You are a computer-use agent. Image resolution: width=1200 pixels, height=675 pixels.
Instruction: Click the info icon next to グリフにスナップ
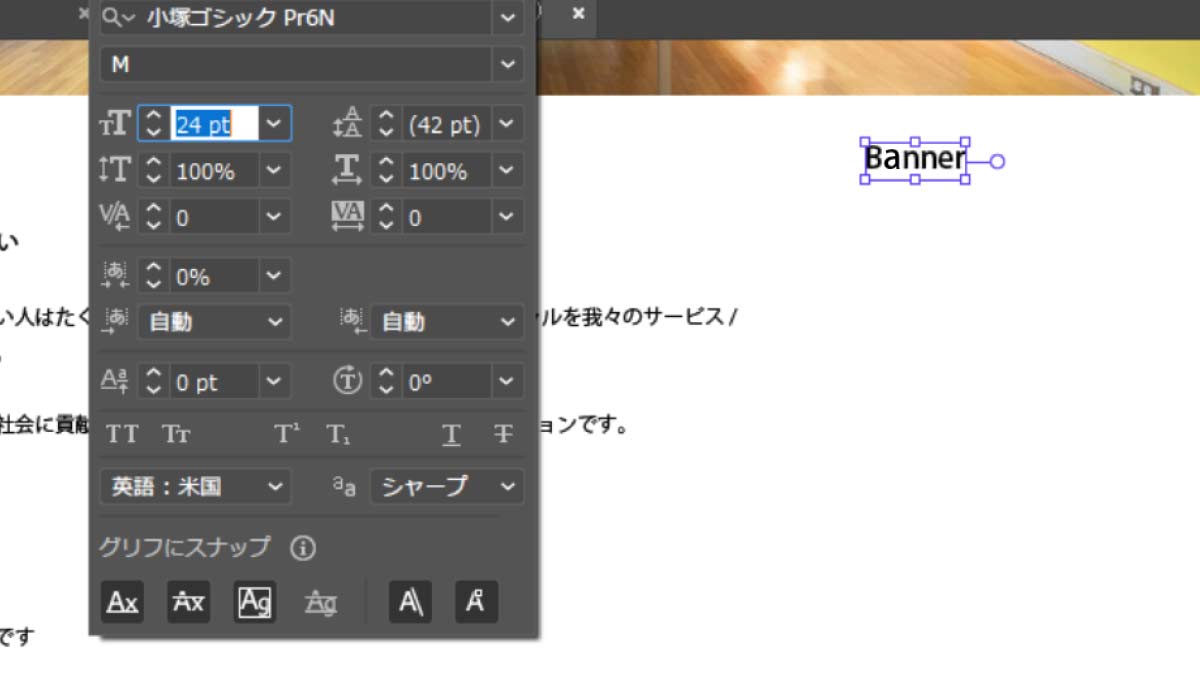[x=302, y=548]
